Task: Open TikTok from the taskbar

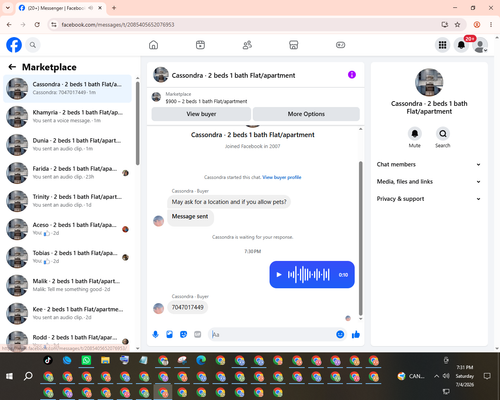Action: (48, 360)
